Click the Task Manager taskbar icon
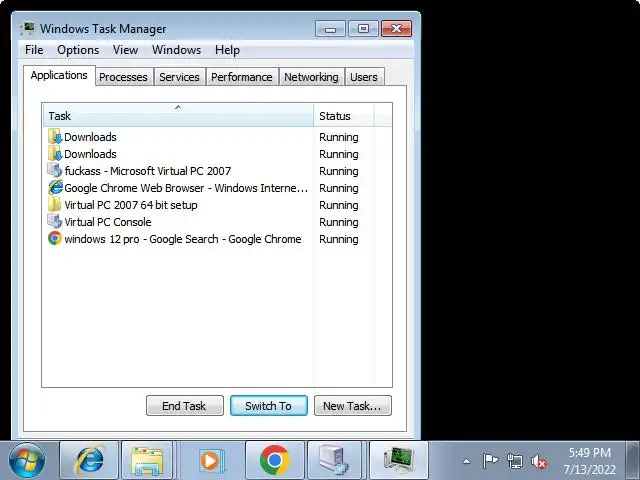 click(x=399, y=460)
